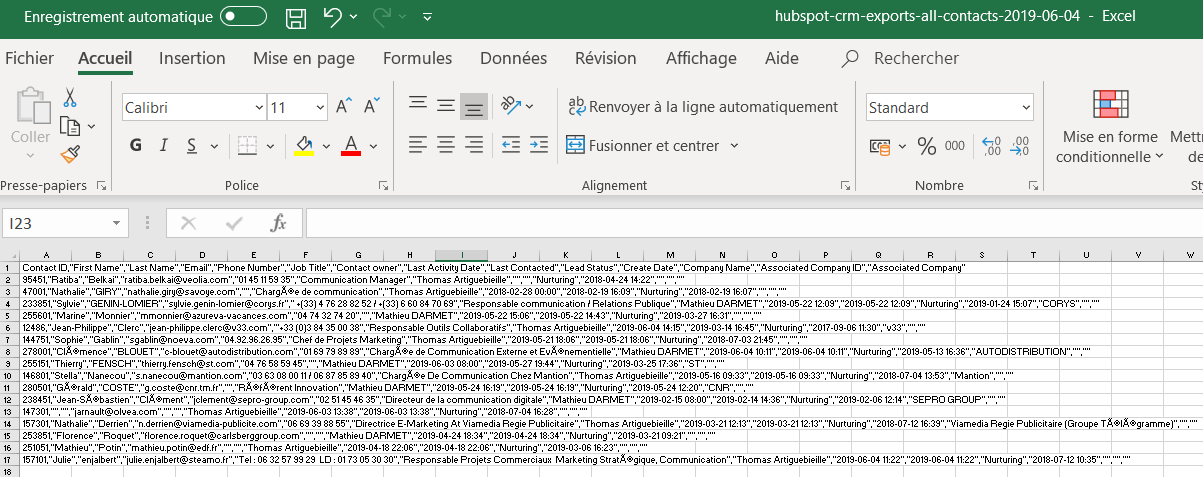Open Presse-papiers pane launcher
The image size is (1203, 477).
tap(101, 186)
